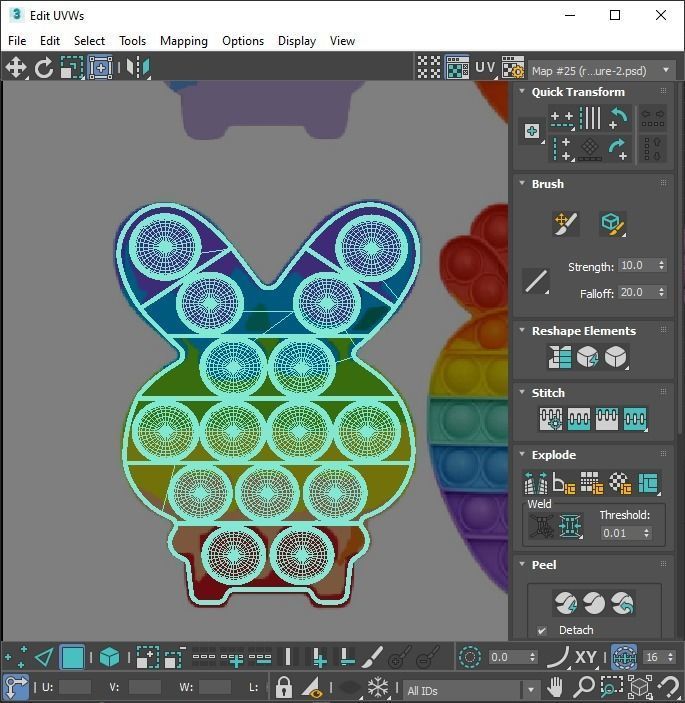Click the Mirror Horizontal tool

coord(138,68)
